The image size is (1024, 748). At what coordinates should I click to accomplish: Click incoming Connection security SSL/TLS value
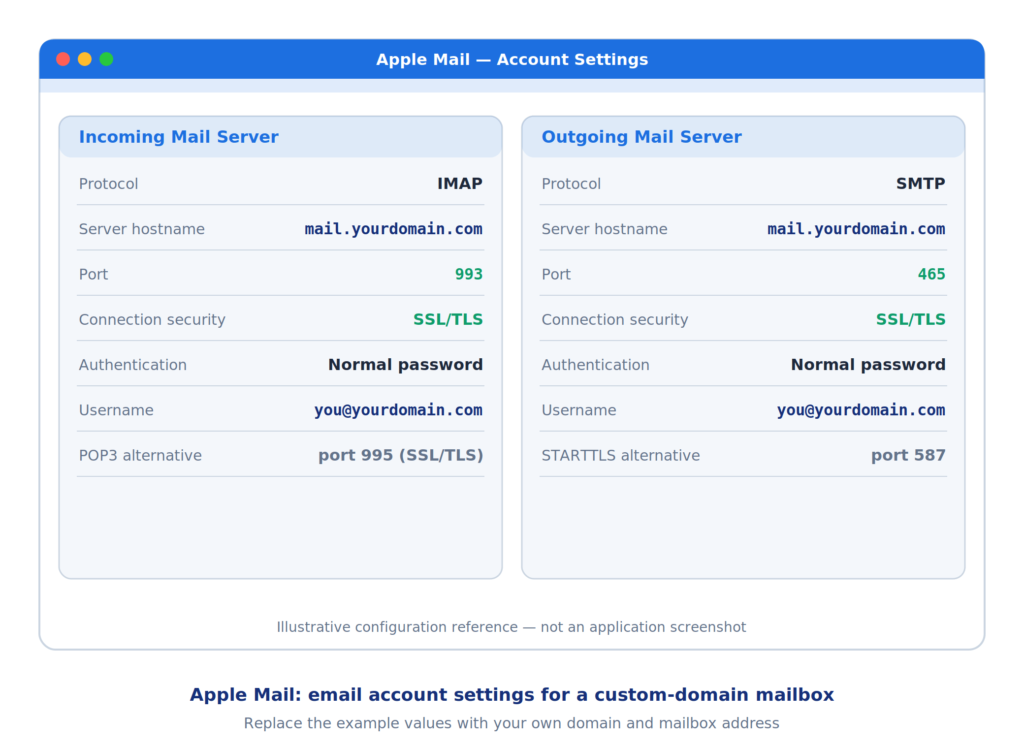click(x=448, y=319)
